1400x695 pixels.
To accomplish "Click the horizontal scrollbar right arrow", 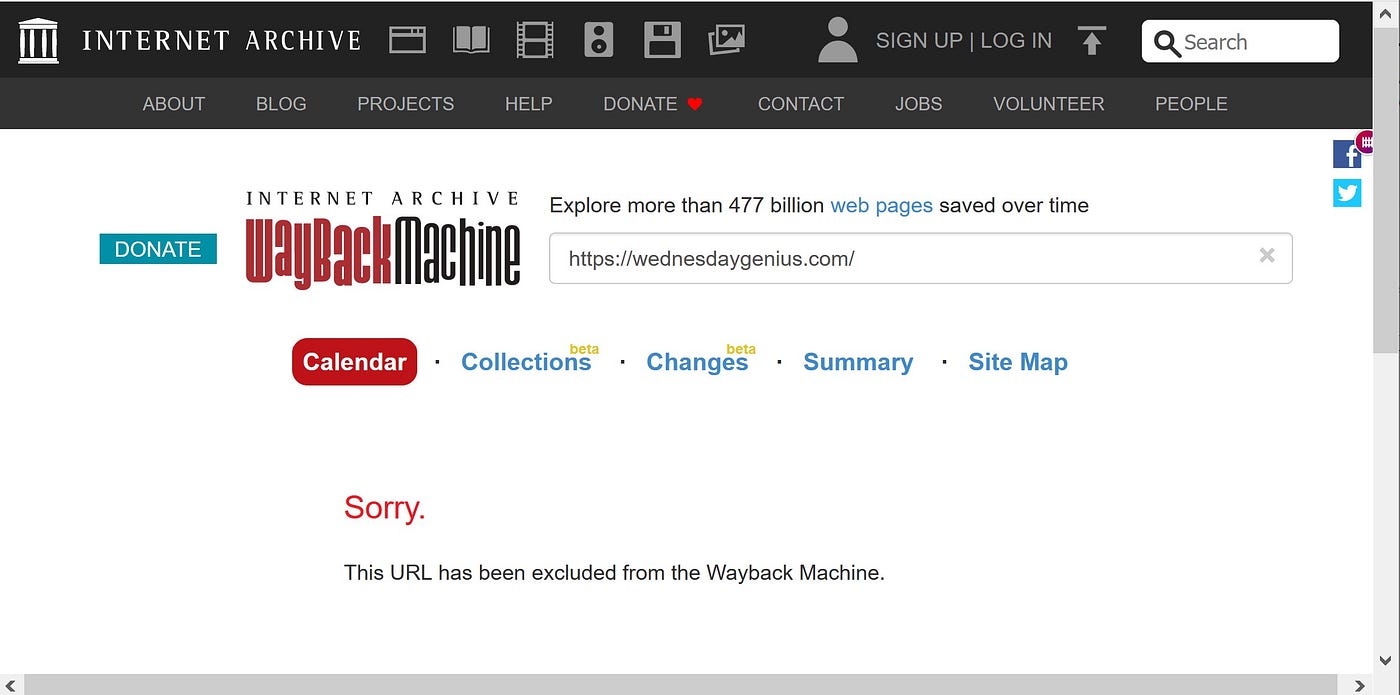I will pyautogui.click(x=1360, y=684).
